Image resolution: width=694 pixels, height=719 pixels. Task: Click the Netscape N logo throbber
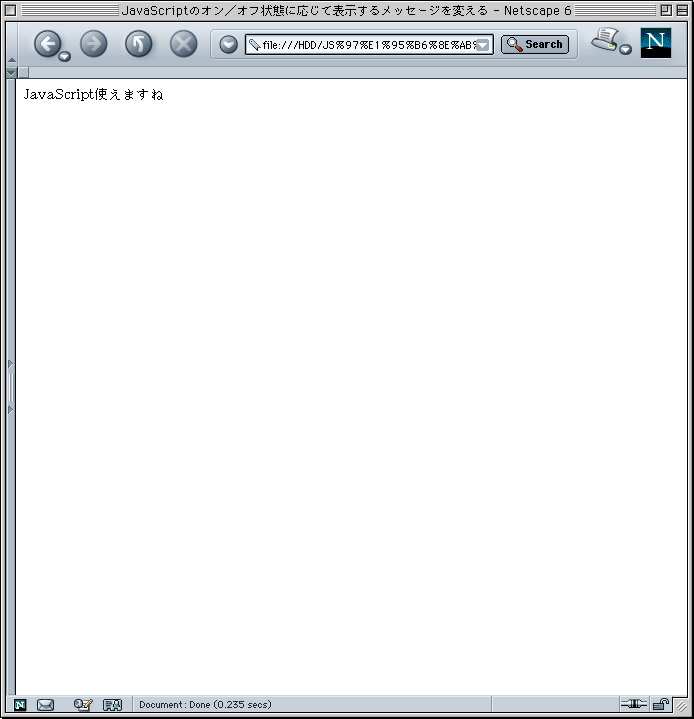click(x=655, y=43)
